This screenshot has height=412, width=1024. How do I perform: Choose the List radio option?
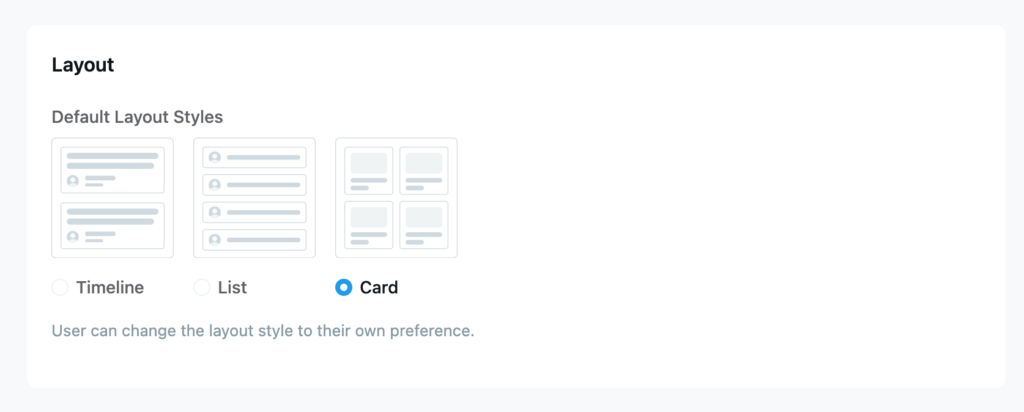(202, 288)
